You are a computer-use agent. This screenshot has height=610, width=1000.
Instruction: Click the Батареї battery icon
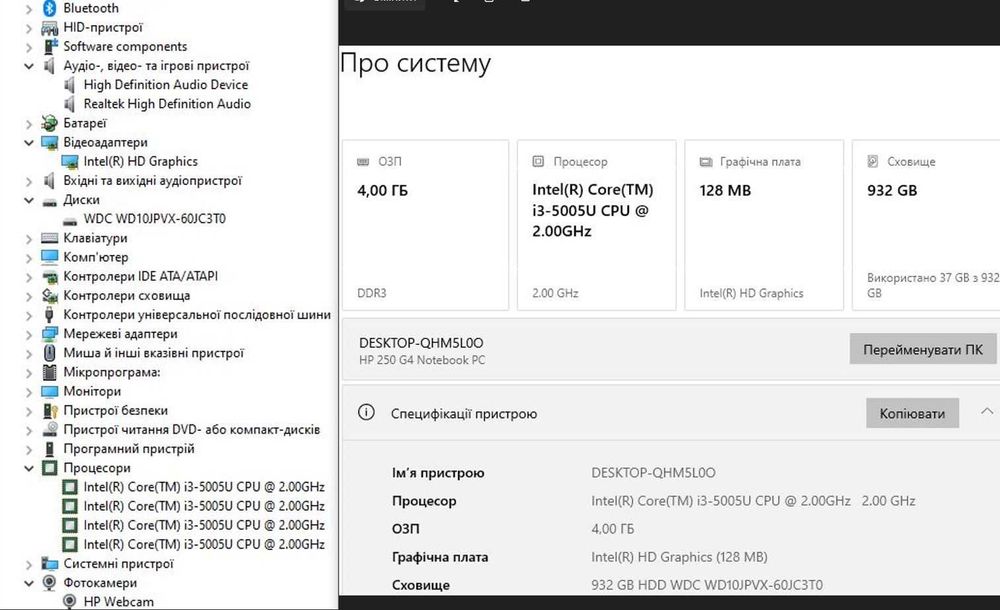[x=50, y=123]
